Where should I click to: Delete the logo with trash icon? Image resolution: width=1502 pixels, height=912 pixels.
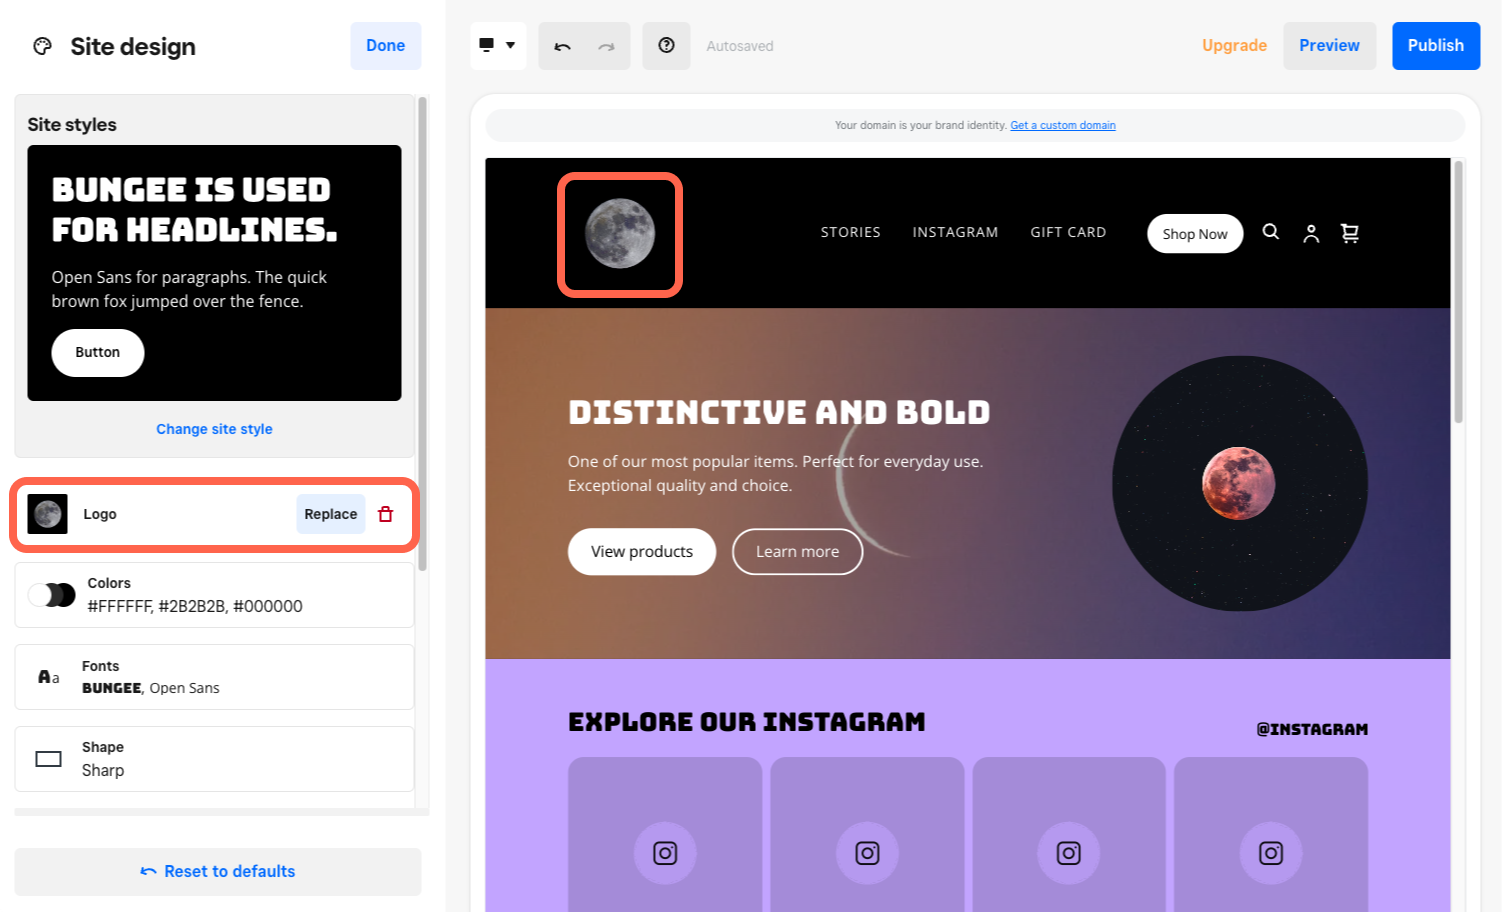[386, 514]
